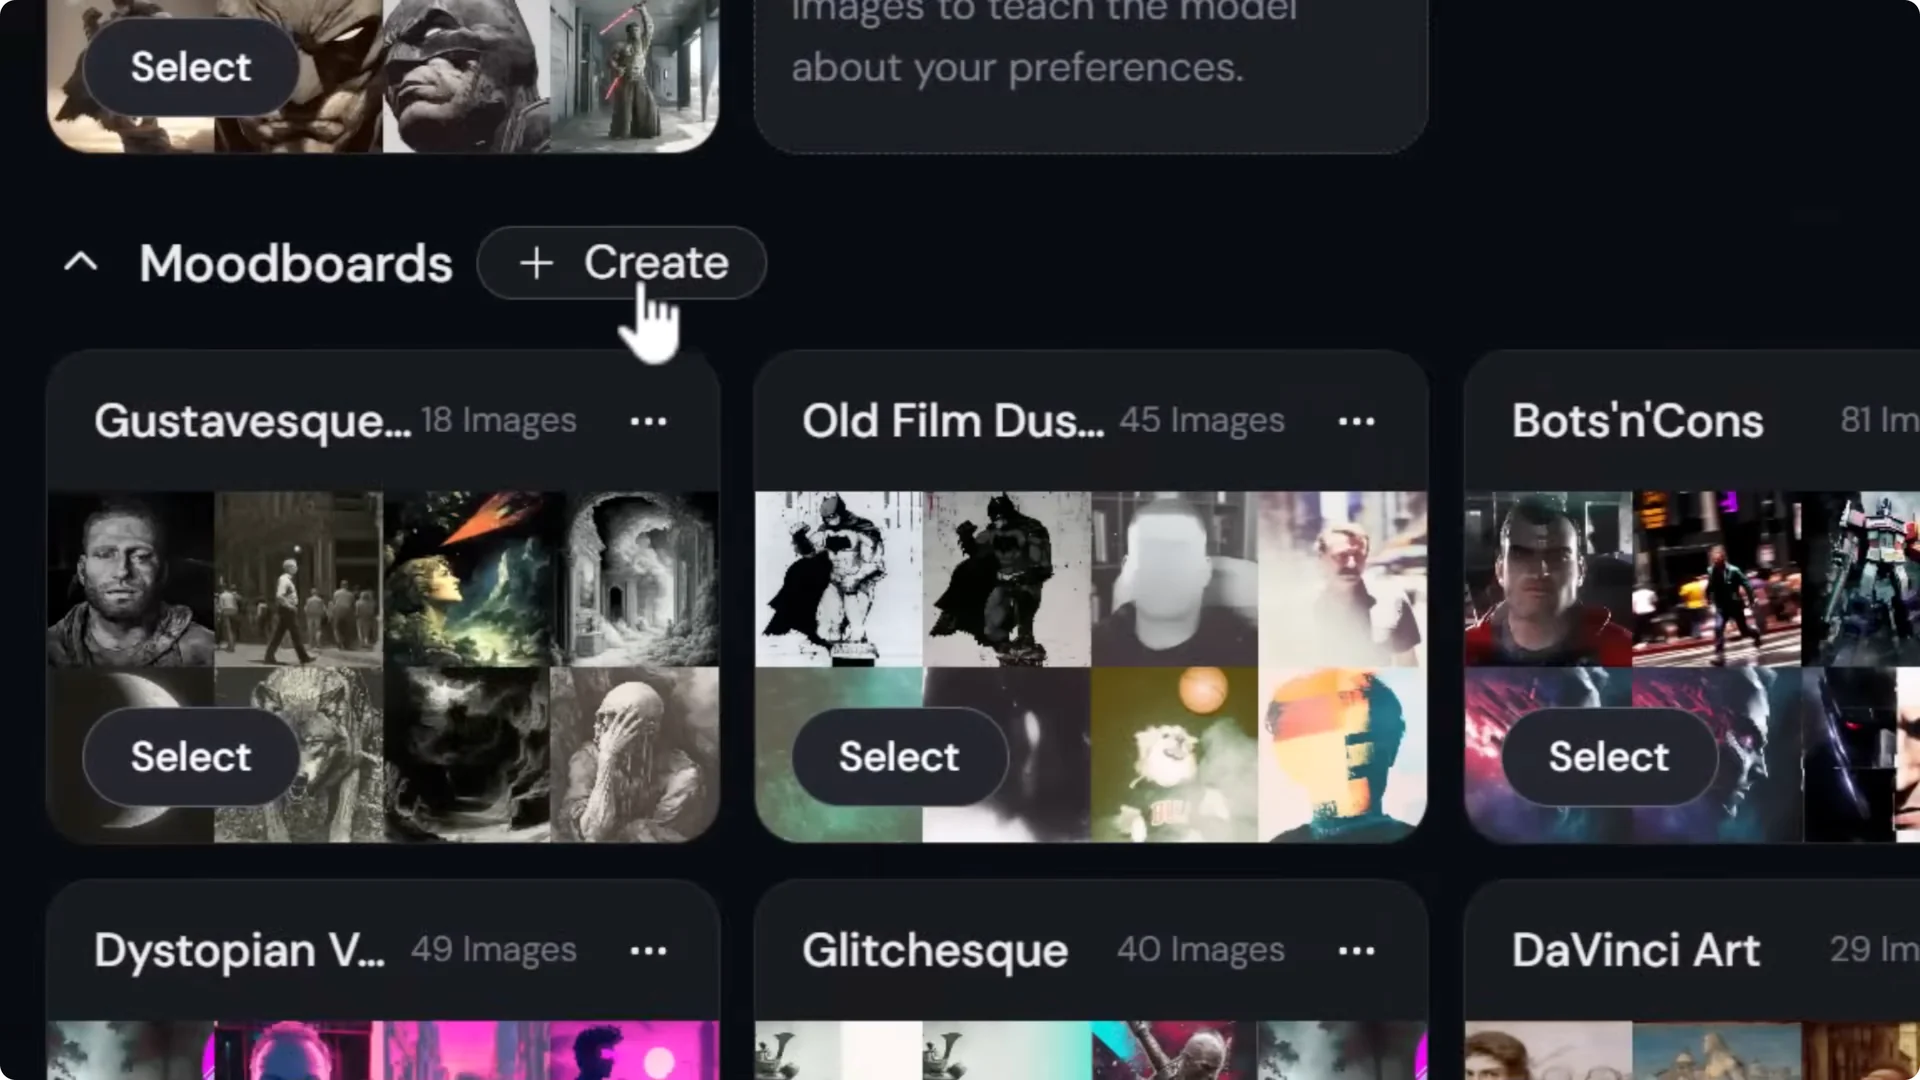1920x1080 pixels.
Task: Open options menu for Dystopian moodboard
Action: tap(649, 951)
